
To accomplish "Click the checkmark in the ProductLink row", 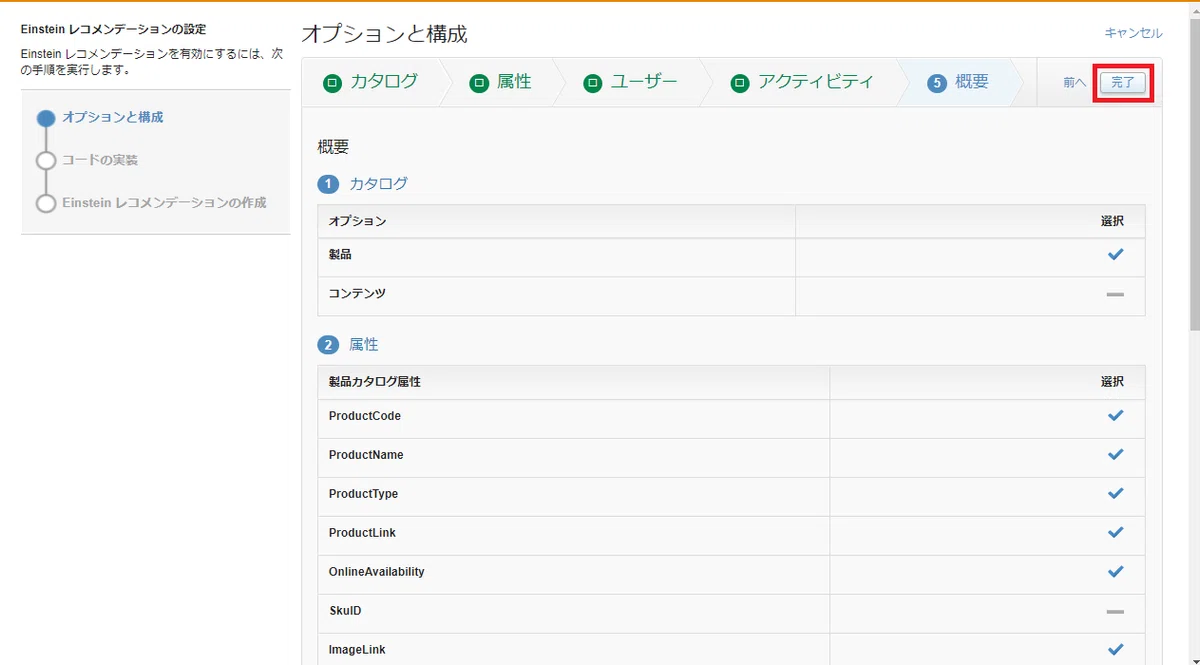I will click(x=1115, y=533).
